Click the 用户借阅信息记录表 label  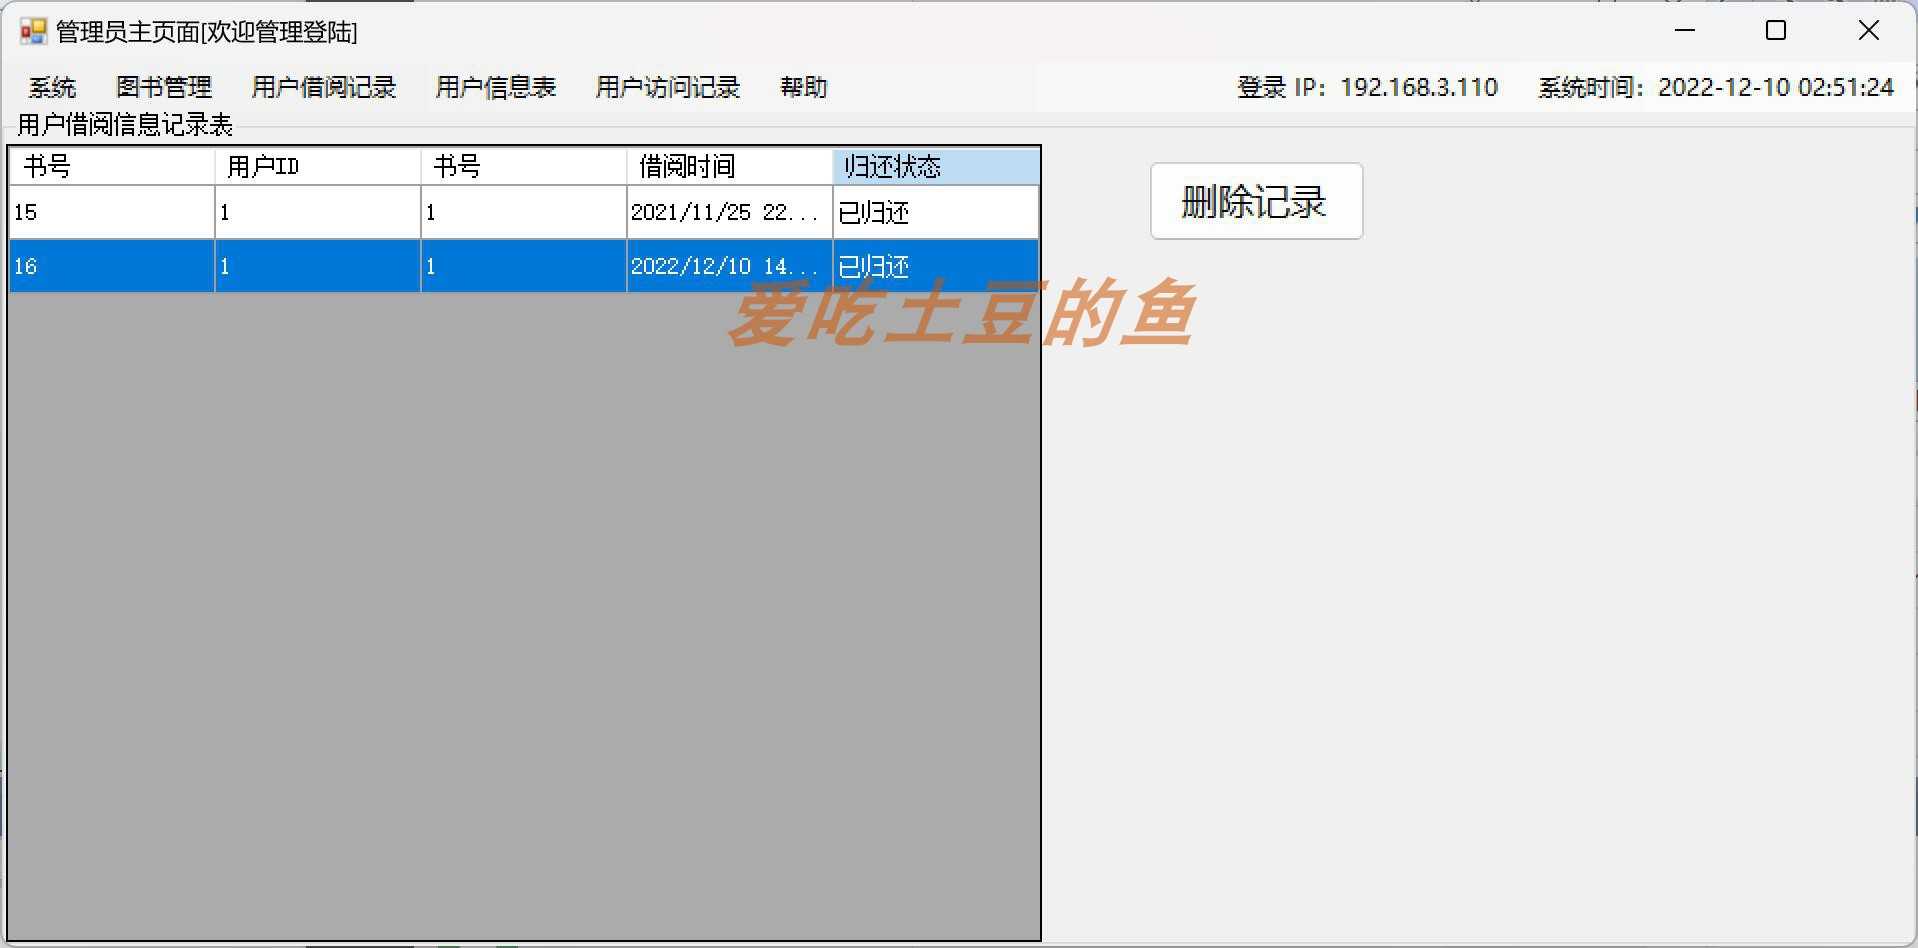coord(125,125)
